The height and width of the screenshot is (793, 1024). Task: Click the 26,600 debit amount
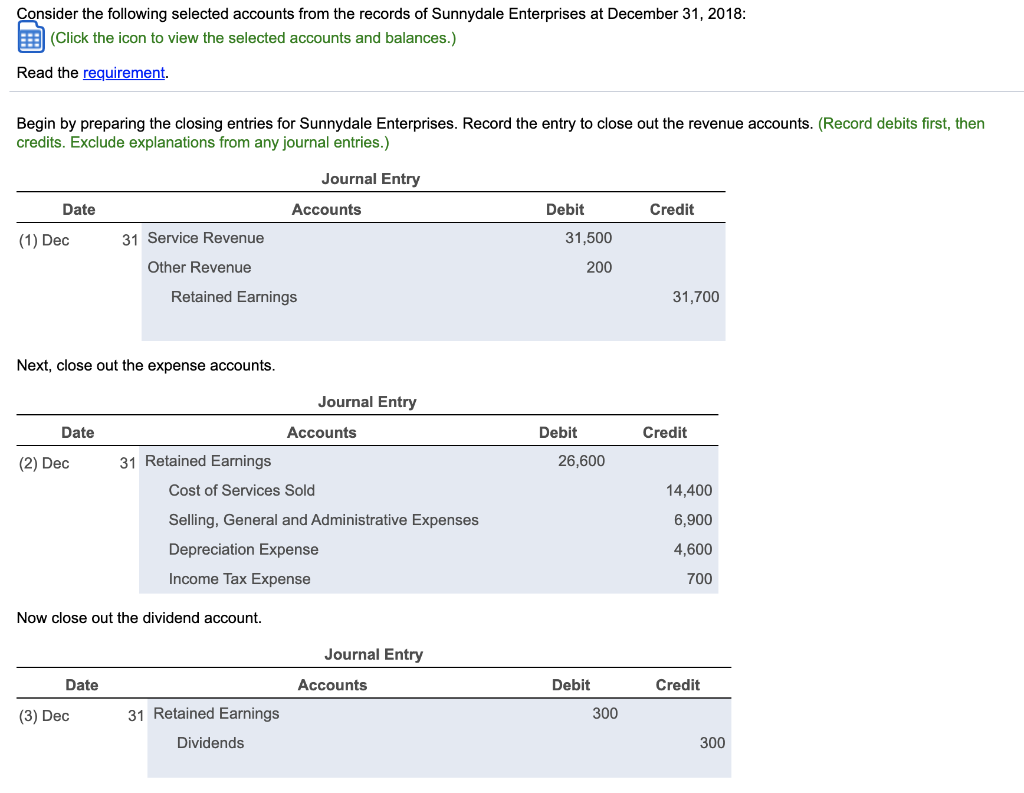(581, 461)
